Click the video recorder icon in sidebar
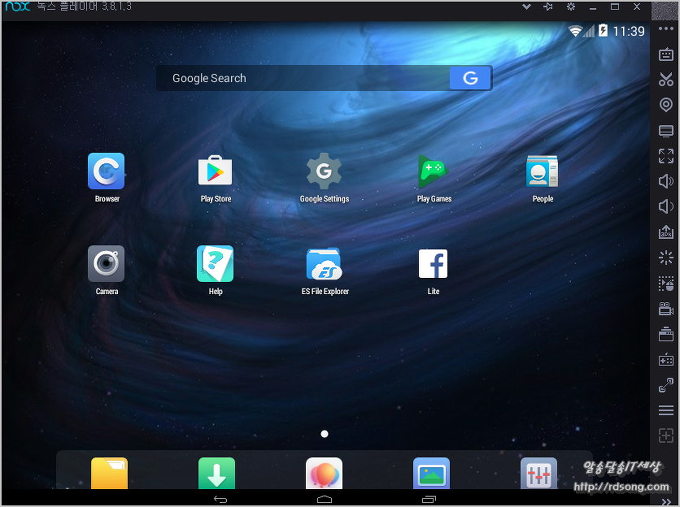 666,309
